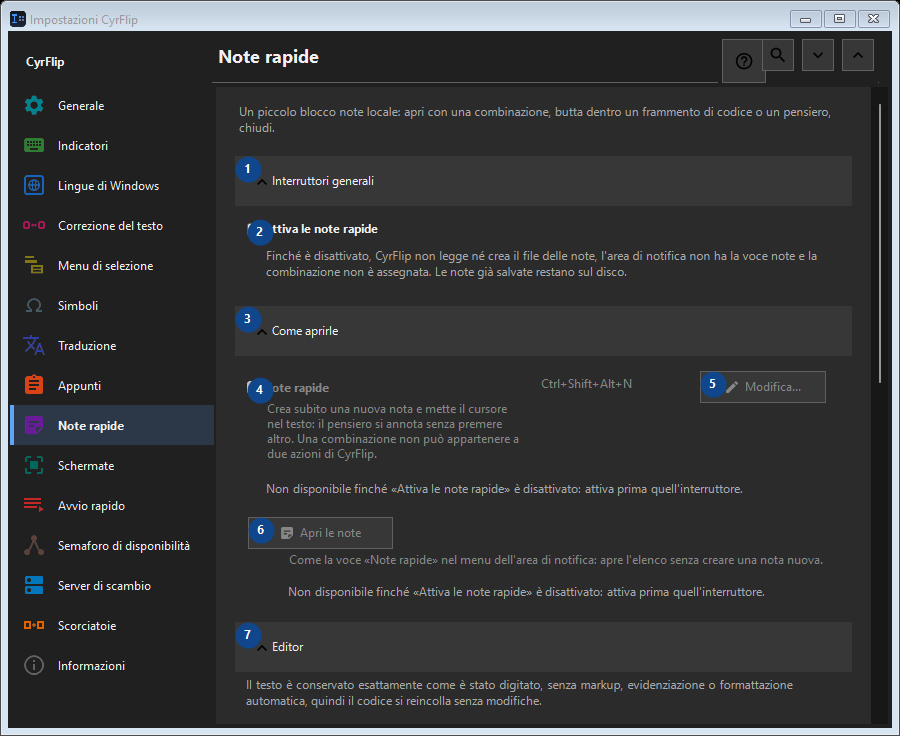Click the Ctrl+Shift+Alt+N shortcut text

coord(587,384)
